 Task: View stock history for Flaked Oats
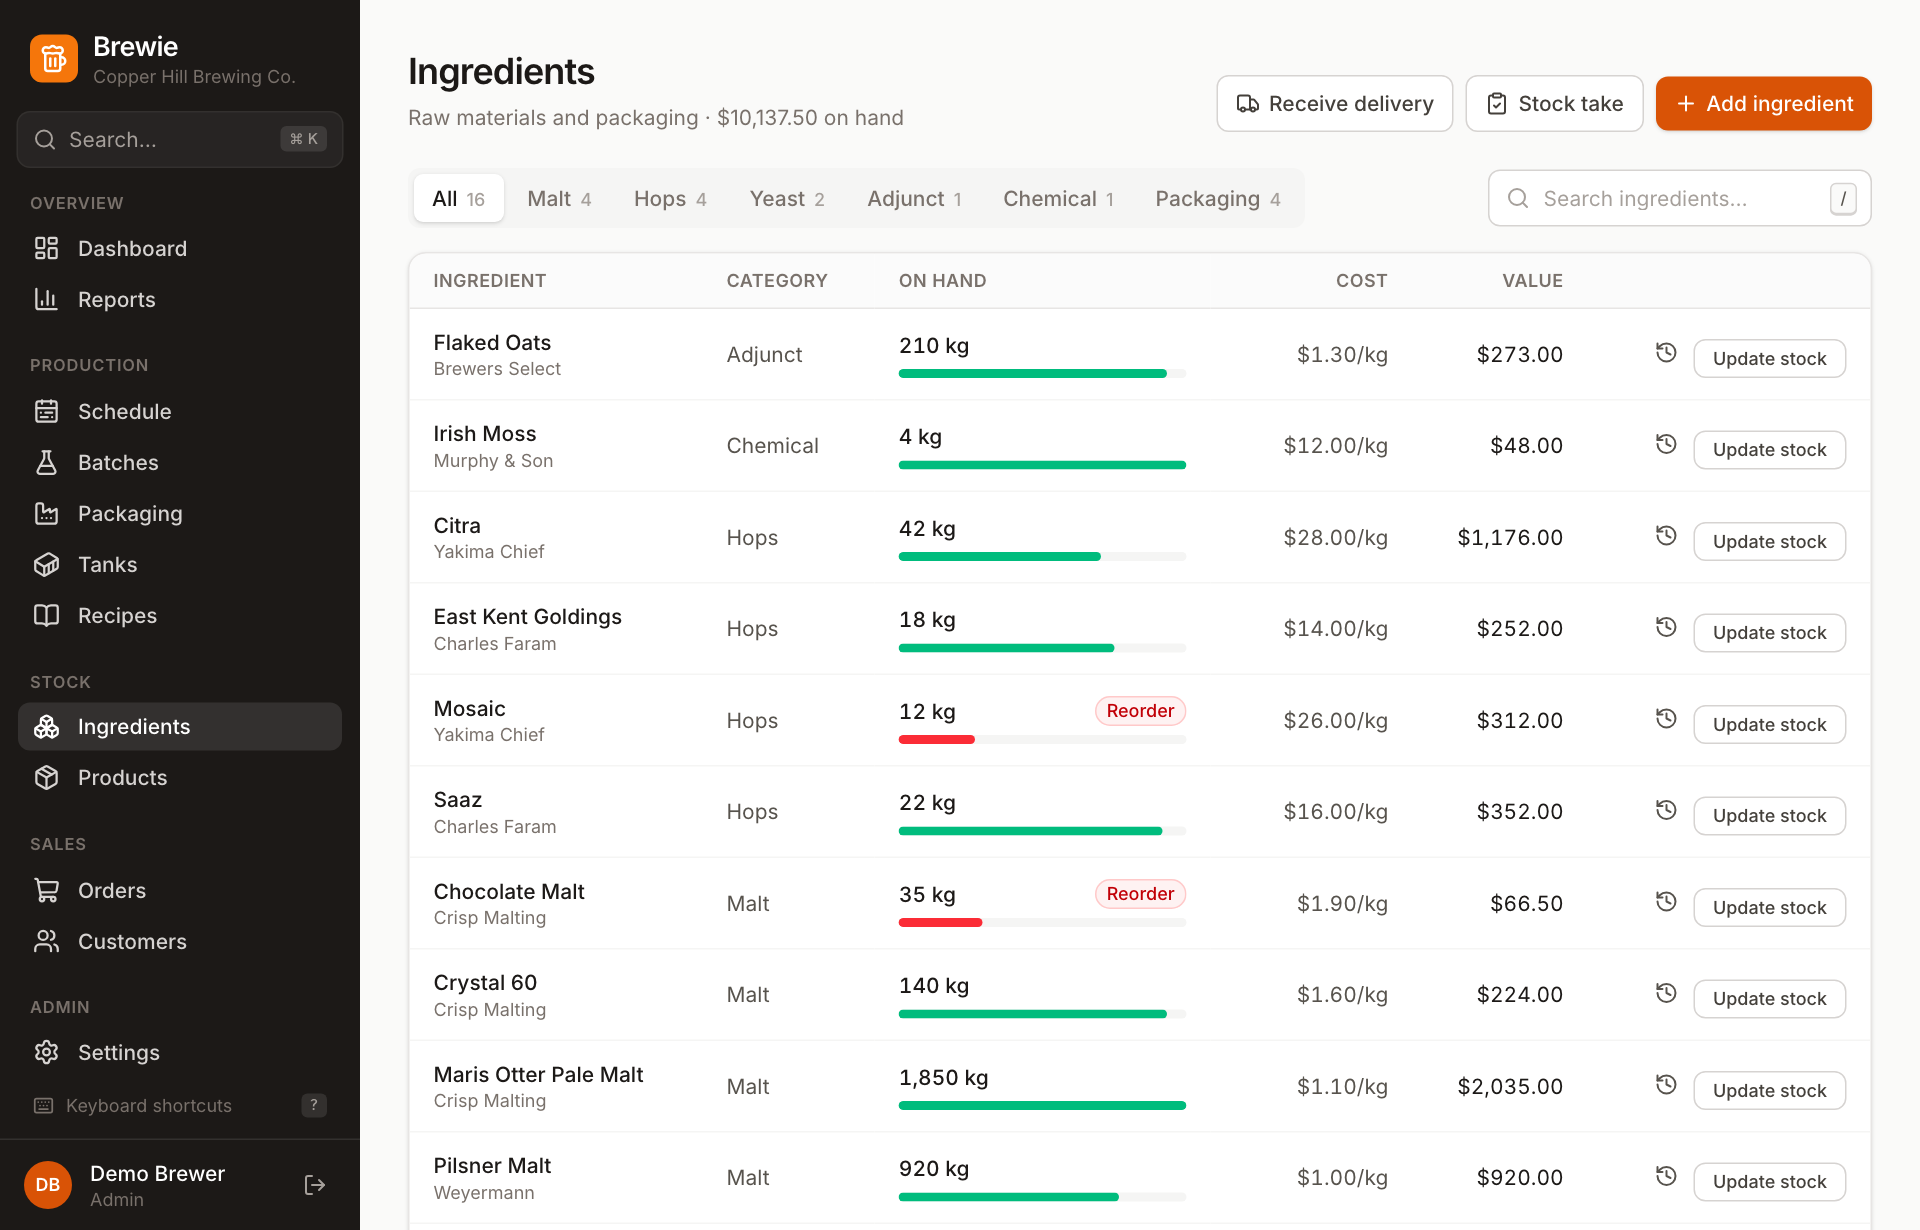pyautogui.click(x=1665, y=353)
